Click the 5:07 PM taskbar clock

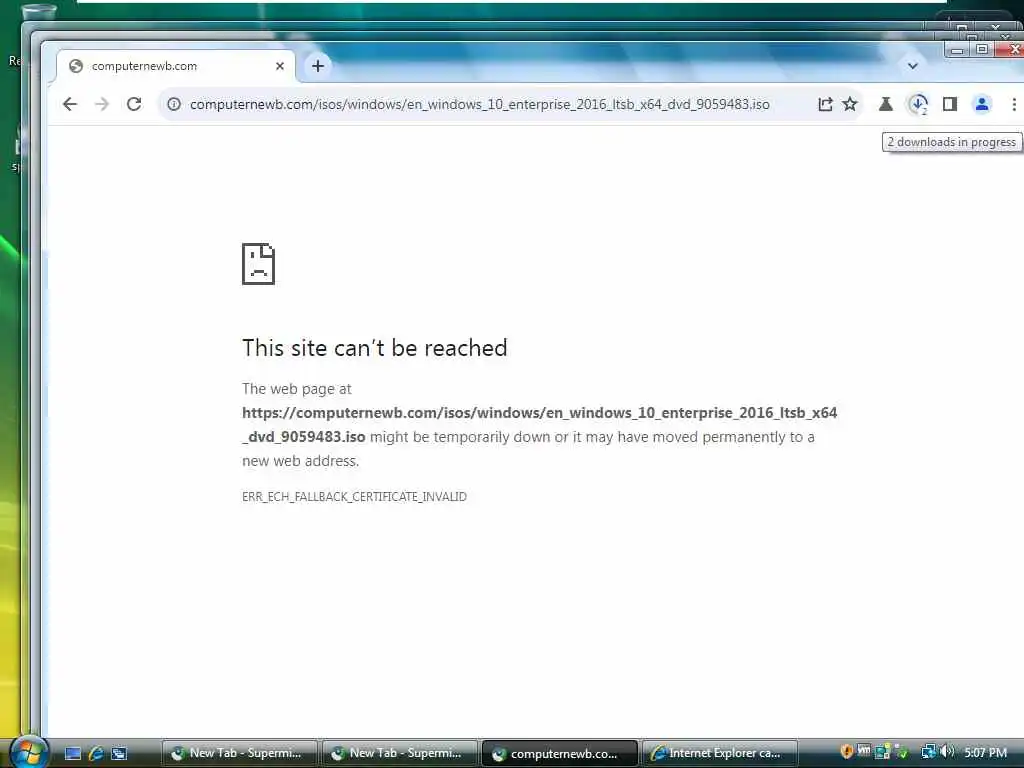[985, 753]
